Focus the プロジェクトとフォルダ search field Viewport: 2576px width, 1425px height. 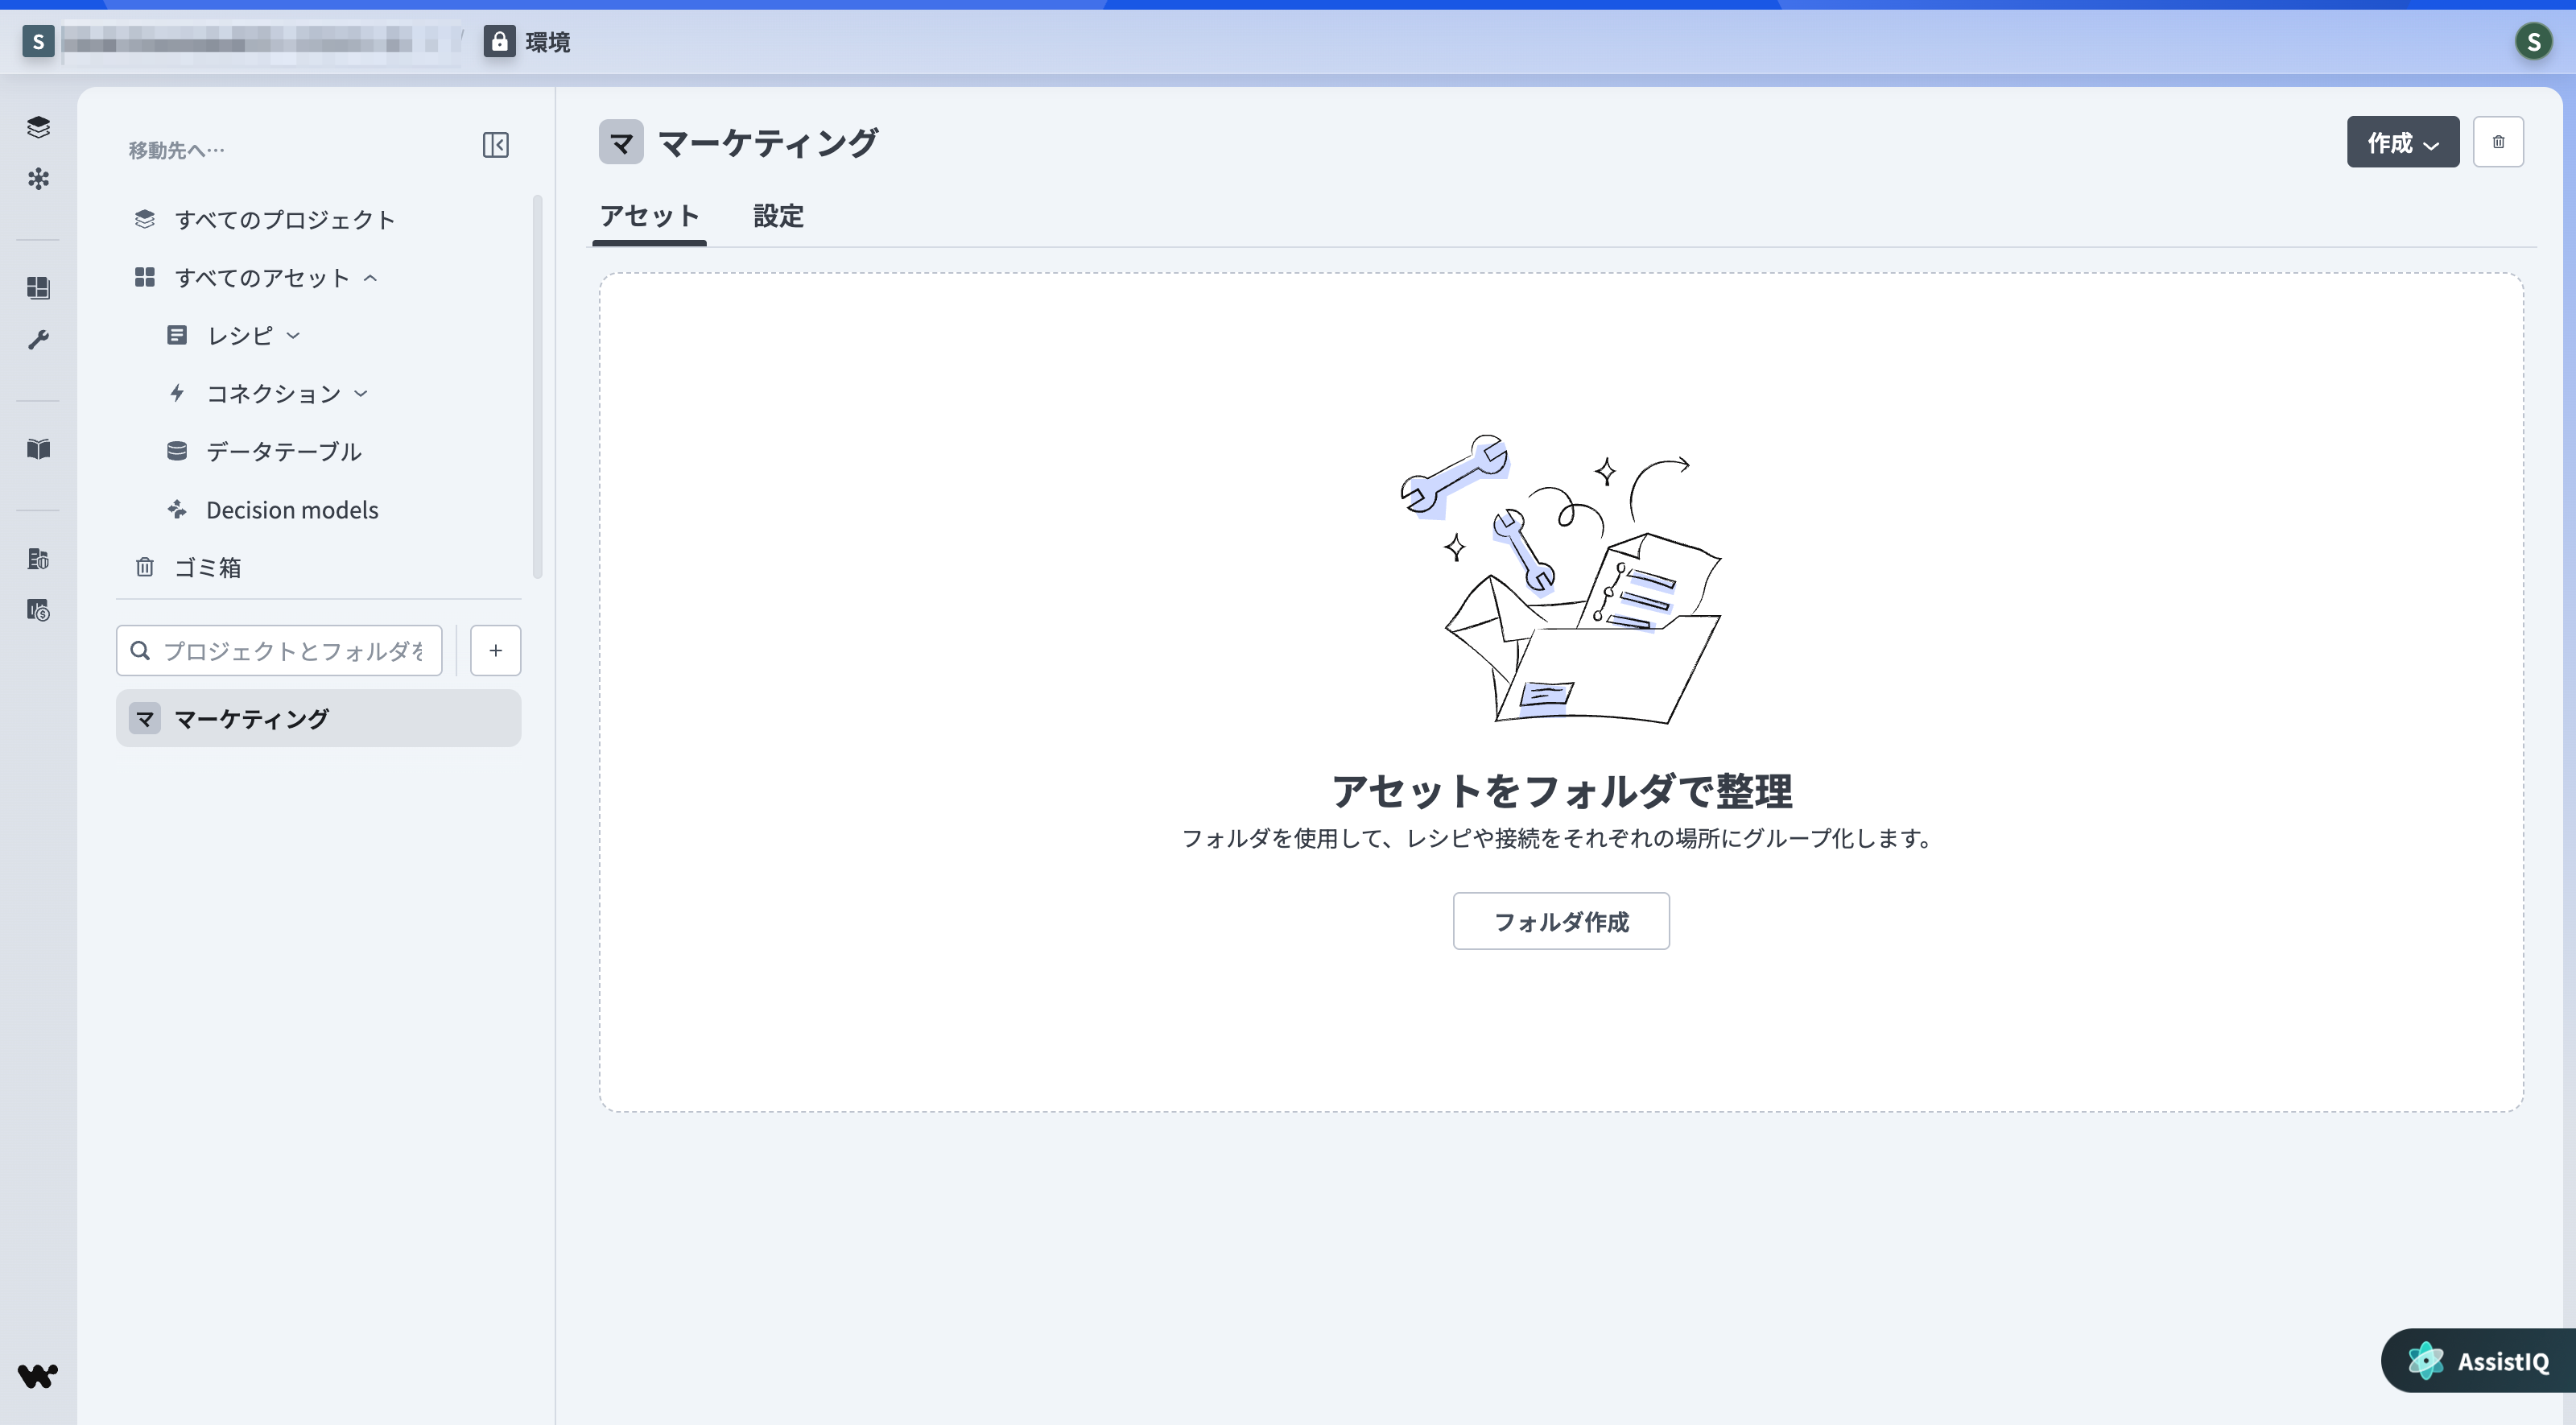(279, 651)
